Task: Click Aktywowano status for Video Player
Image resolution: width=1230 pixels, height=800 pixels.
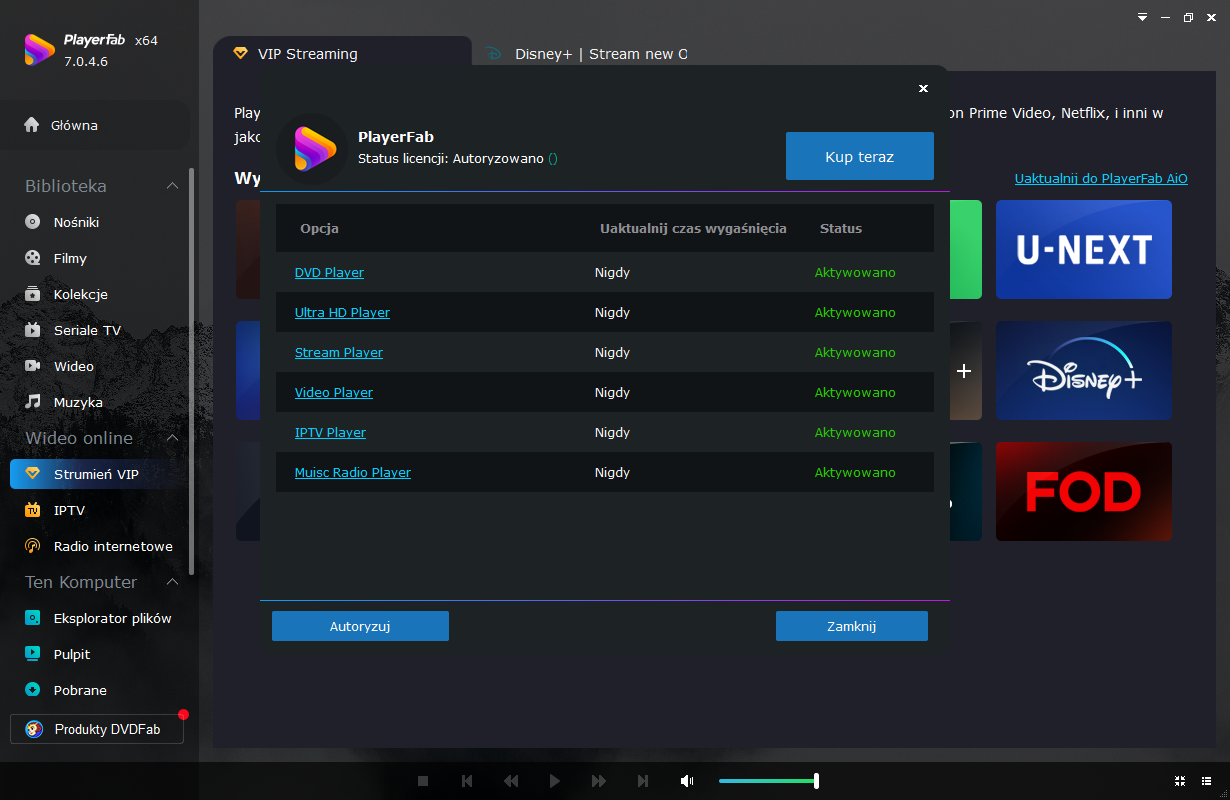Action: tap(855, 392)
